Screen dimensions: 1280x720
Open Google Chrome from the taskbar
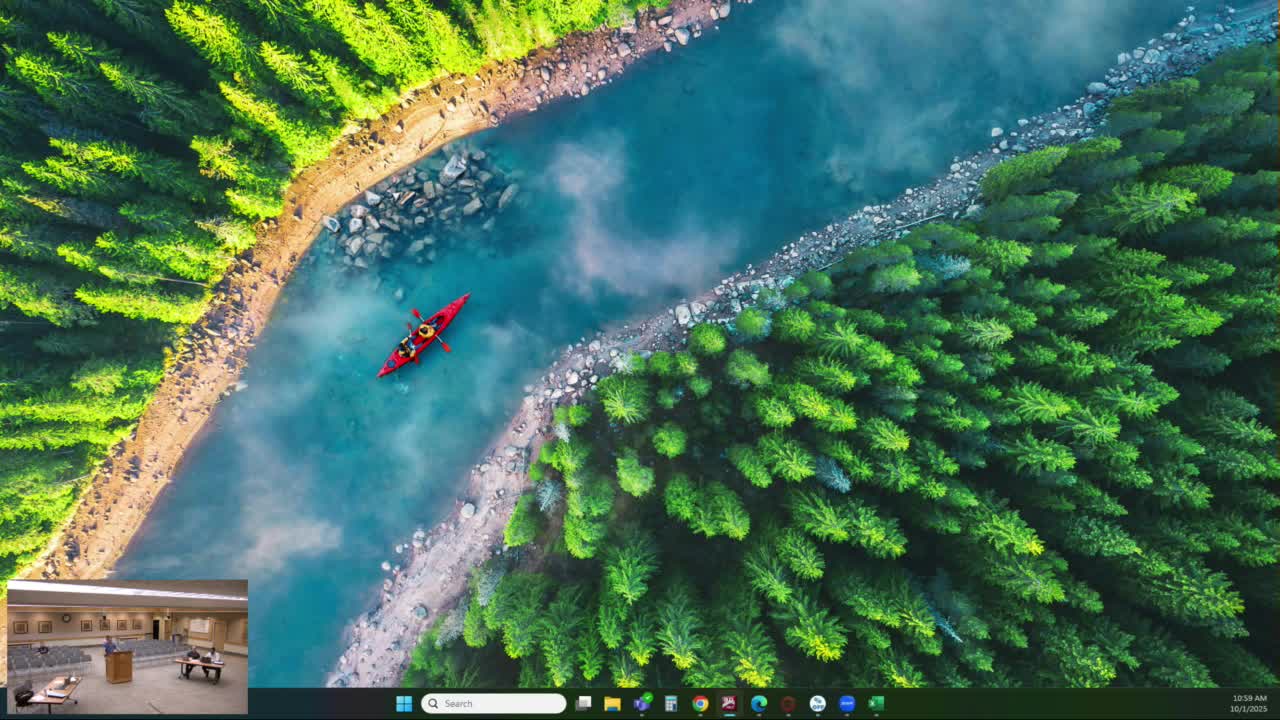(700, 704)
